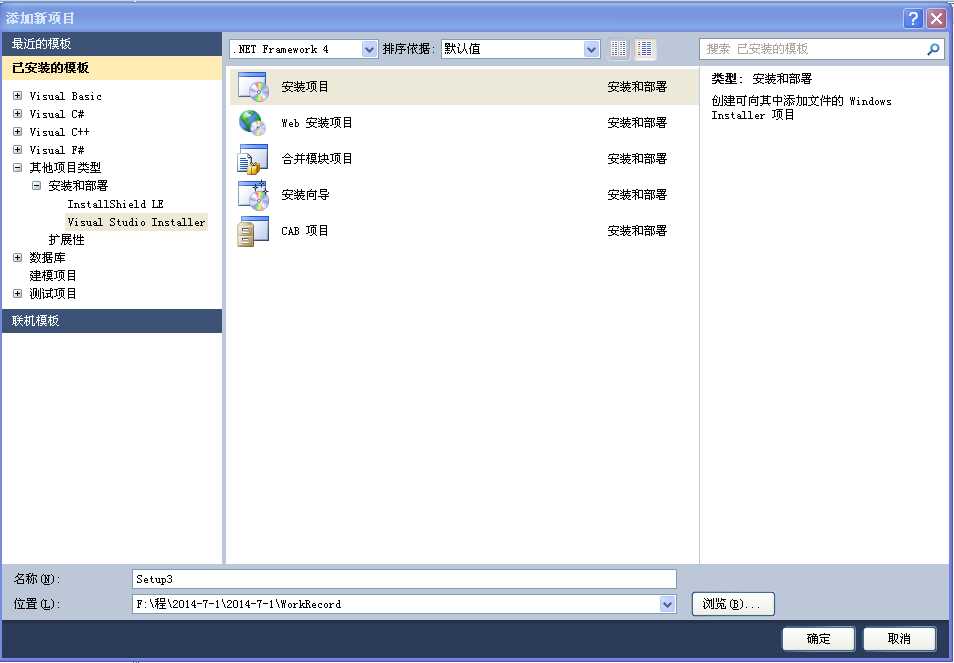Select the 安装项目 template icon
954x663 pixels.
[x=252, y=86]
